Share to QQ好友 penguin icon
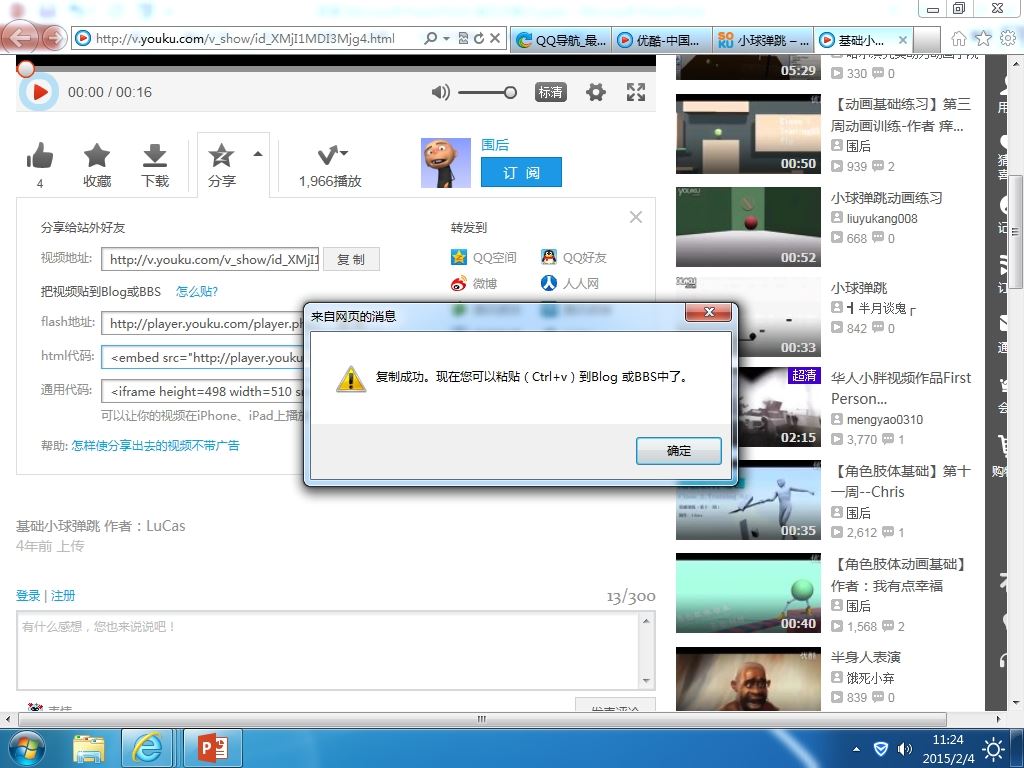 click(549, 257)
